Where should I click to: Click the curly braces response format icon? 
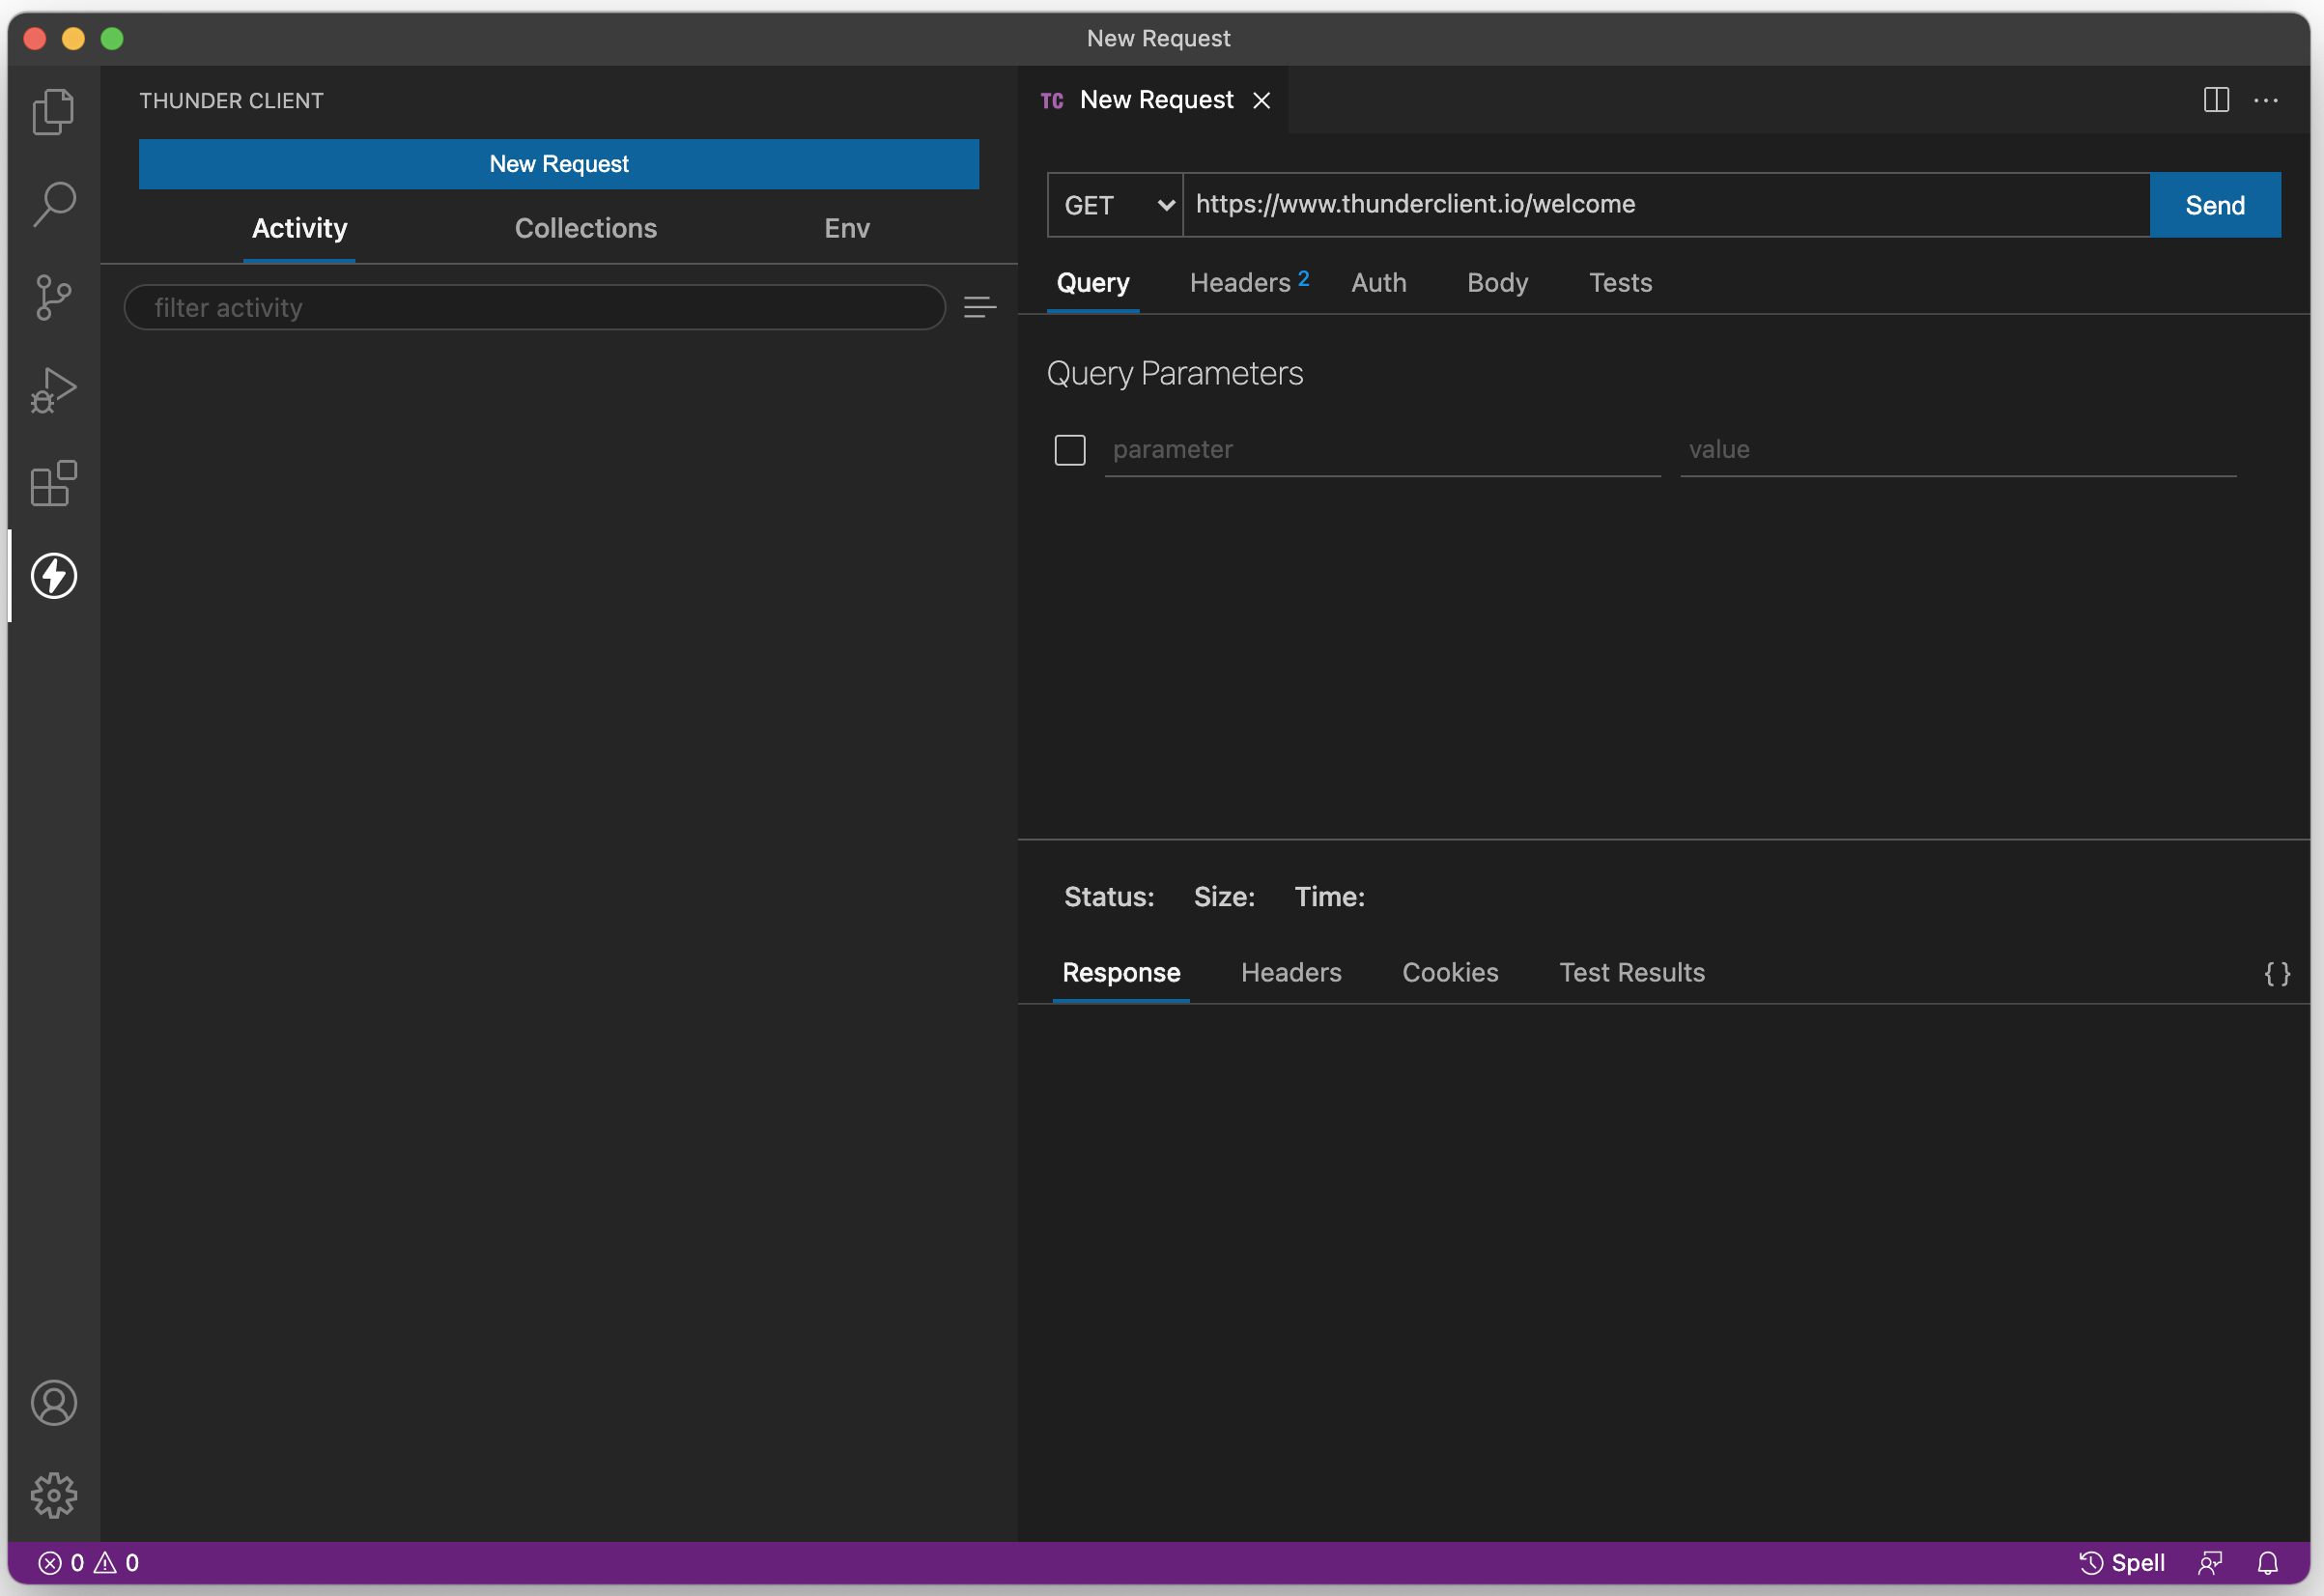click(x=2277, y=973)
